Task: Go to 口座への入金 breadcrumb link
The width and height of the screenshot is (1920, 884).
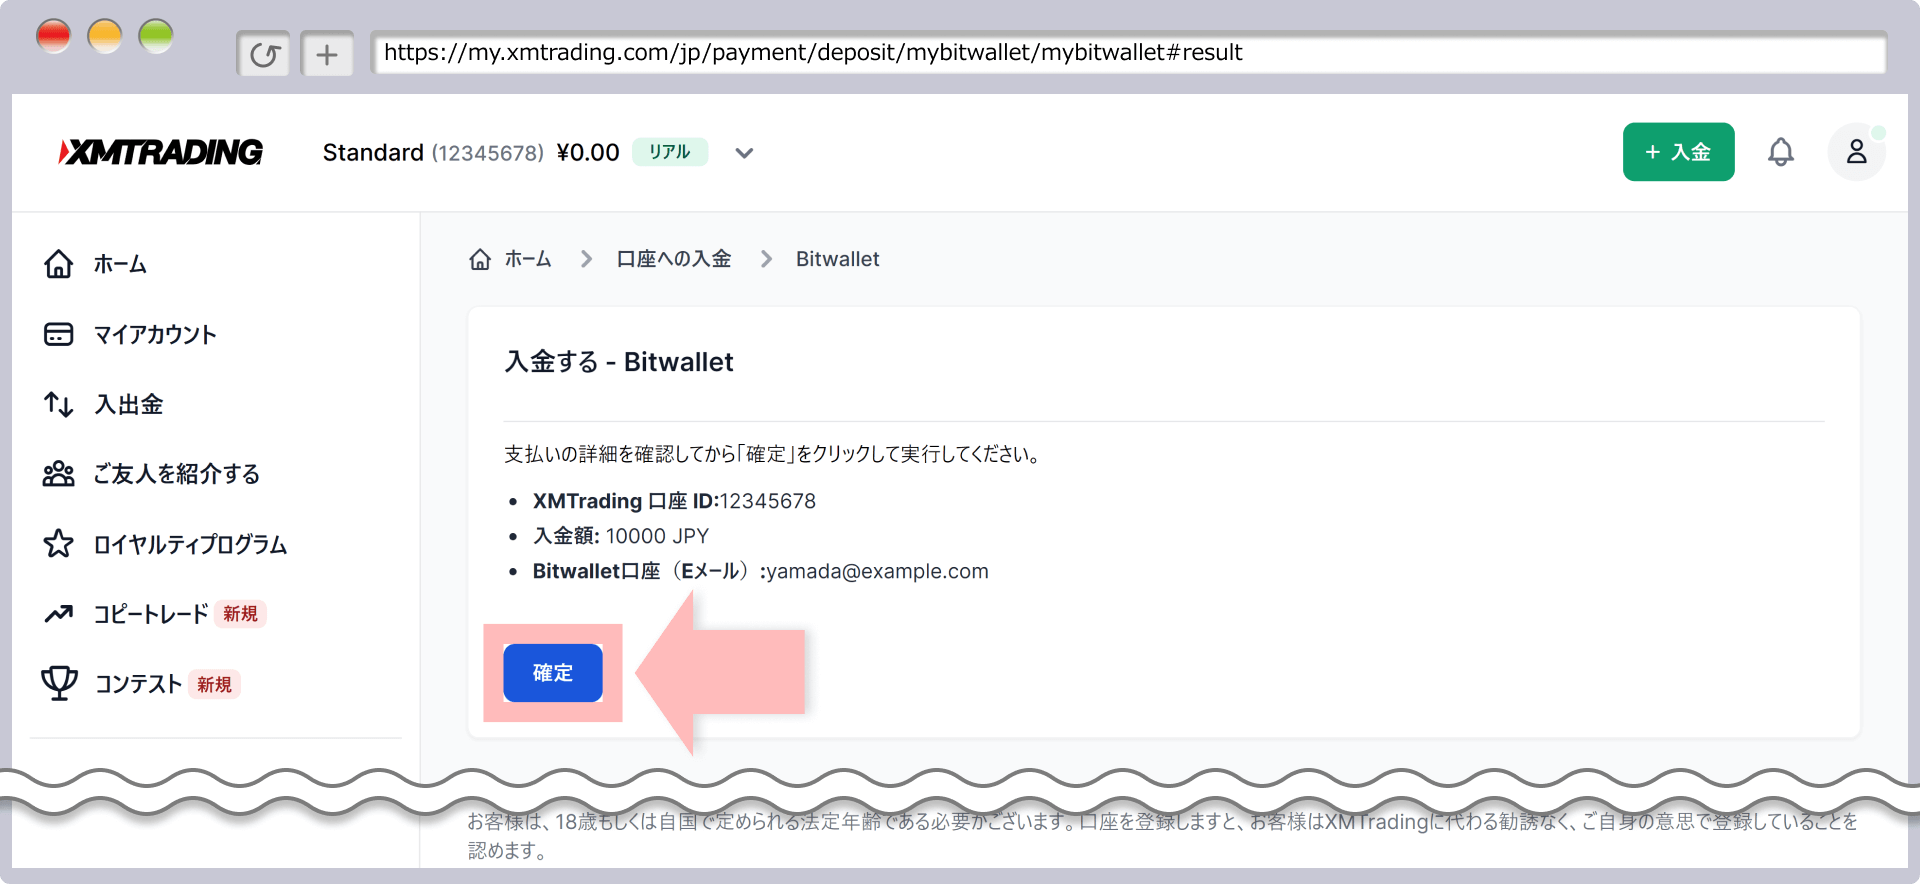Action: [x=673, y=259]
